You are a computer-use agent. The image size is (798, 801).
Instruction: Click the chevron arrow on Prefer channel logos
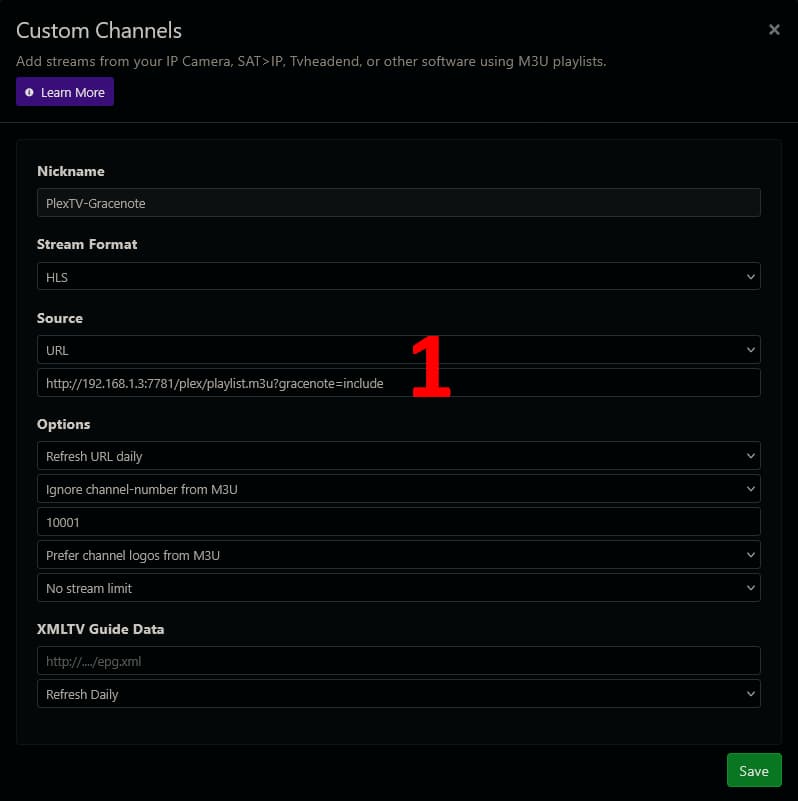[751, 555]
